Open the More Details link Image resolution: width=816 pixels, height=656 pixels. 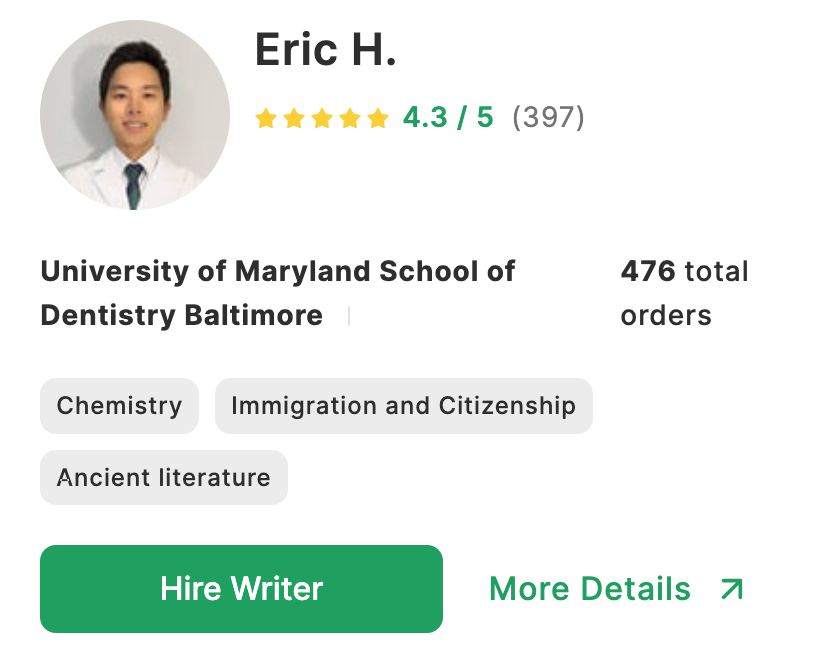(590, 589)
